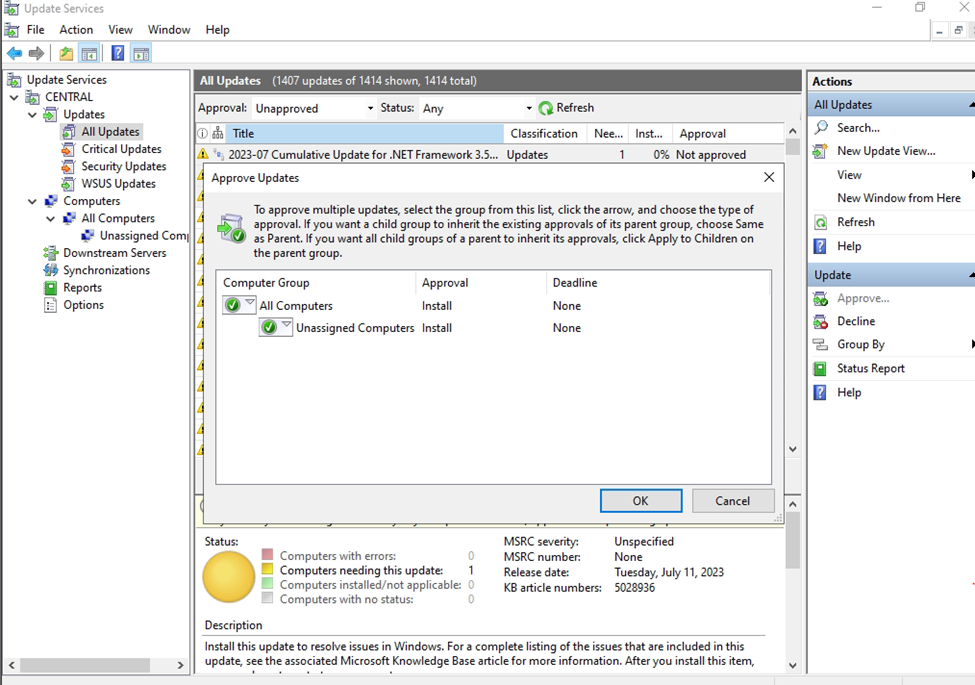Click the green Refresh icon above list
The height and width of the screenshot is (685, 975).
[546, 108]
